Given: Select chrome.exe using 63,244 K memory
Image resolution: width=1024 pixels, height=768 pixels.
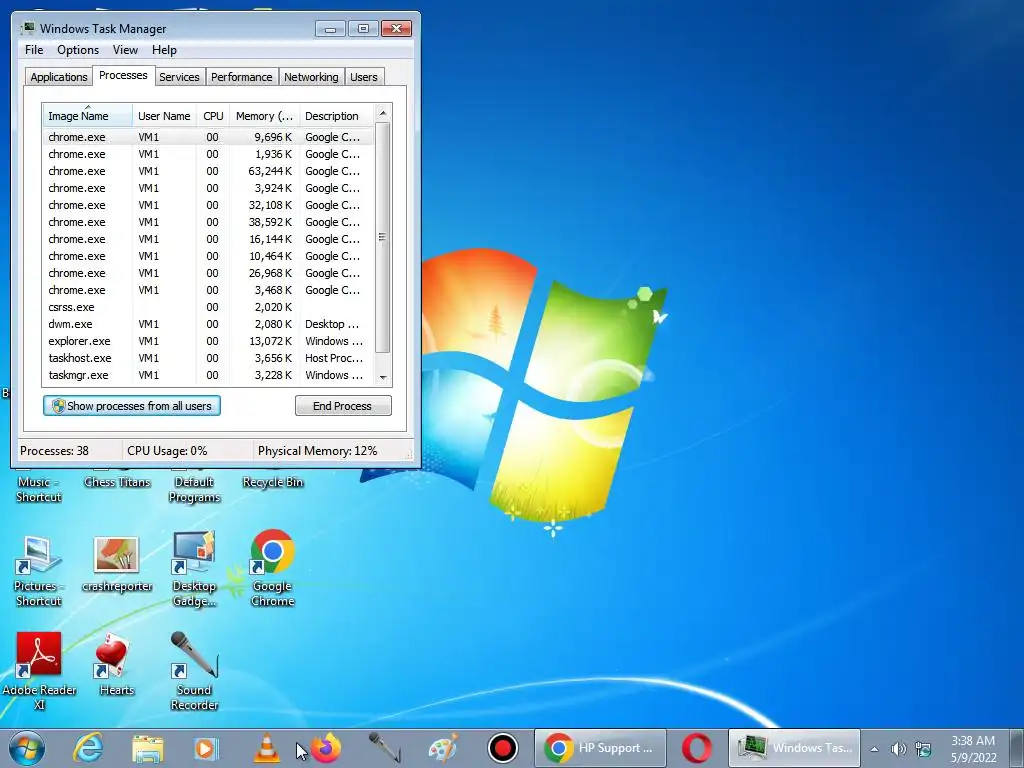Looking at the screenshot, I should click(x=208, y=171).
